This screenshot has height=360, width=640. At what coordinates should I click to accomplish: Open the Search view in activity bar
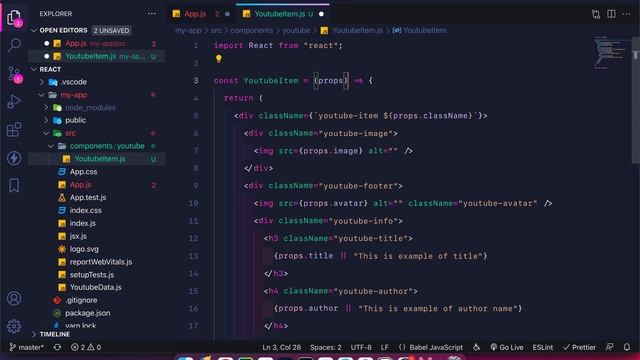tap(14, 45)
